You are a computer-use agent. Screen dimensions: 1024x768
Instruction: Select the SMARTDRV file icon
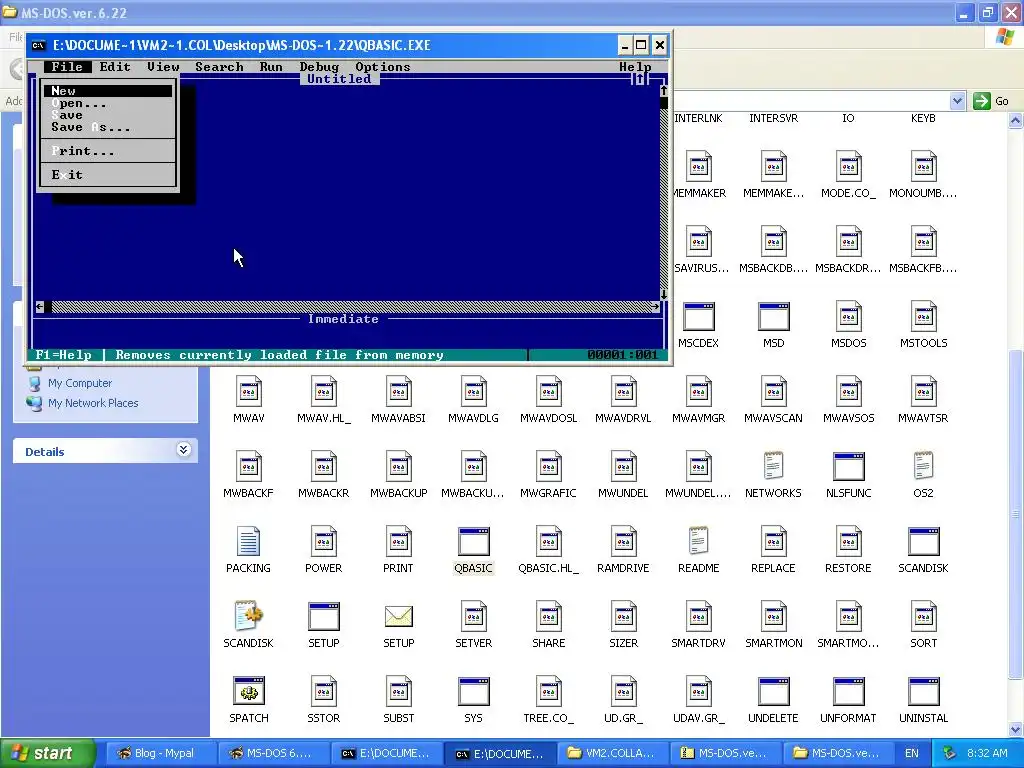point(698,616)
